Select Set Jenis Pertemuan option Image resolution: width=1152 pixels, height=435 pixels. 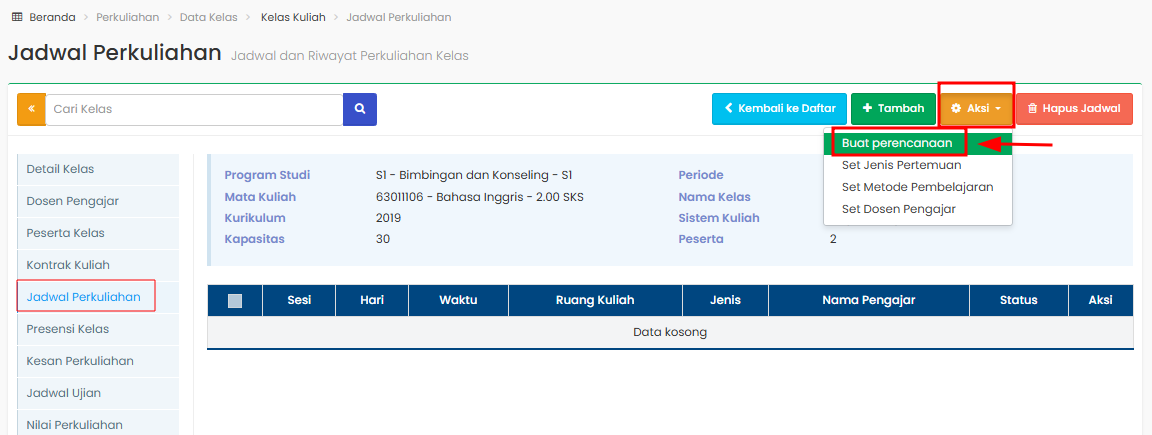point(901,165)
